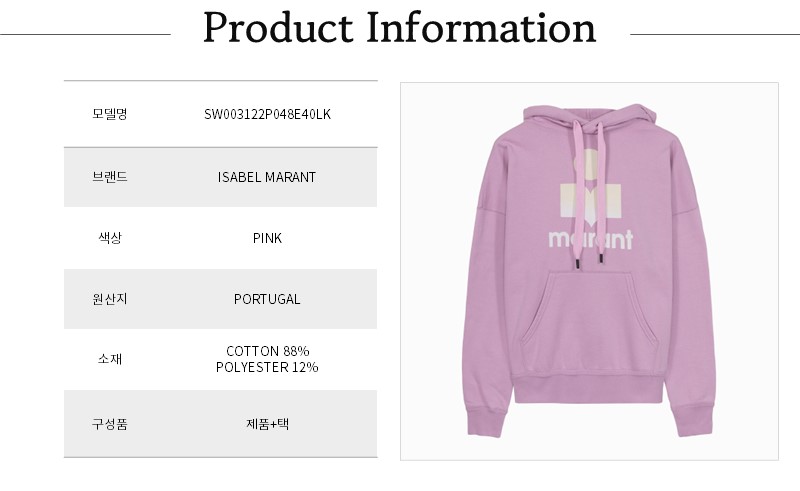Click the Product Information heading

click(400, 29)
